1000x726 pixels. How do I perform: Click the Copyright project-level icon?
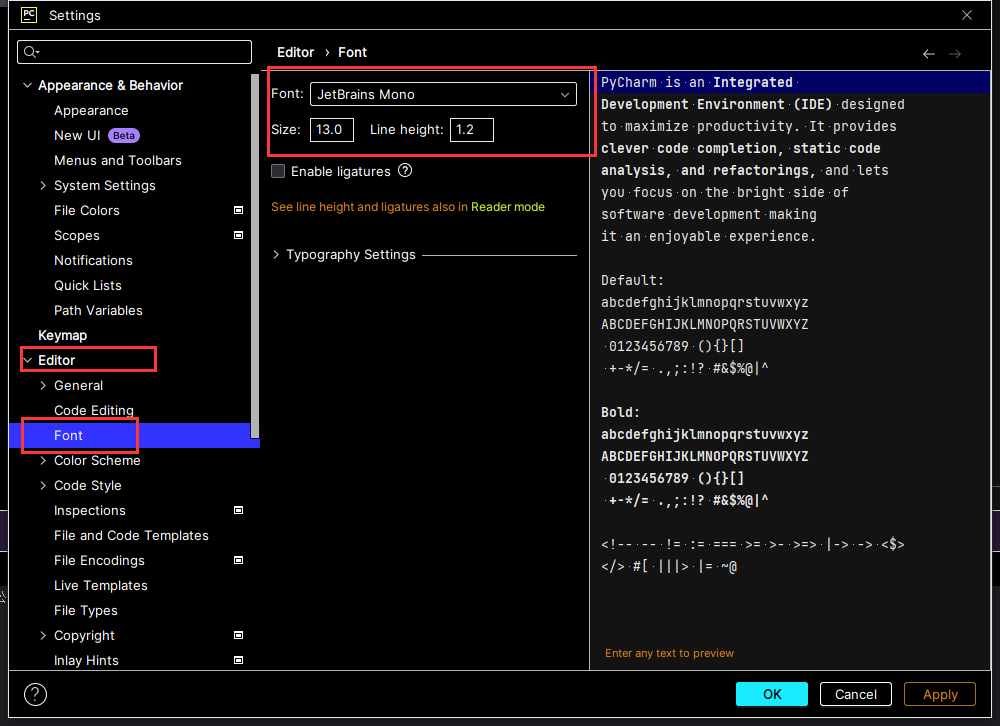(239, 635)
